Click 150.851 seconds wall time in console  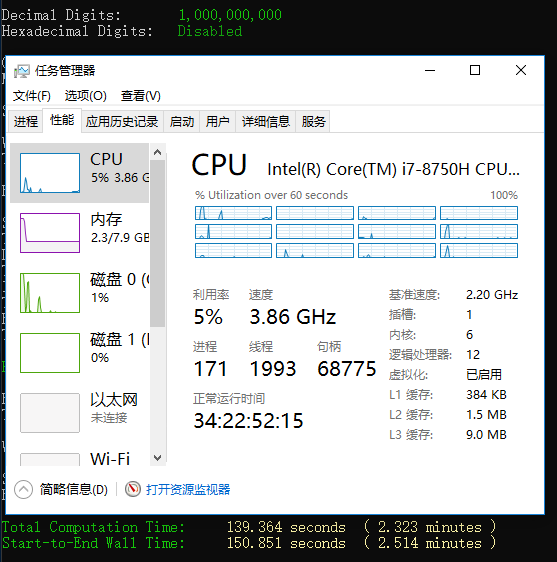(286, 543)
